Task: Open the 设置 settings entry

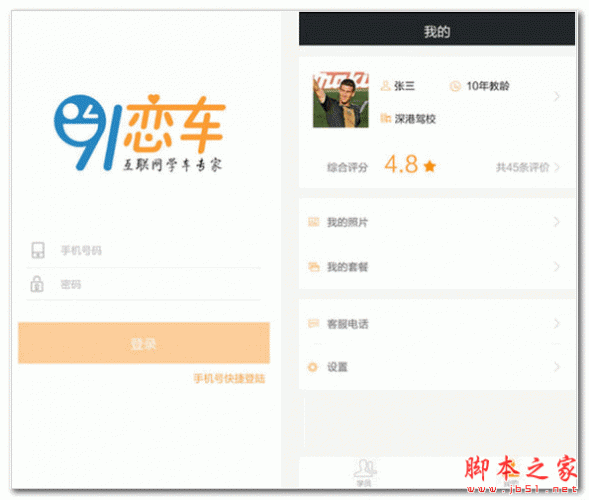Action: (437, 367)
